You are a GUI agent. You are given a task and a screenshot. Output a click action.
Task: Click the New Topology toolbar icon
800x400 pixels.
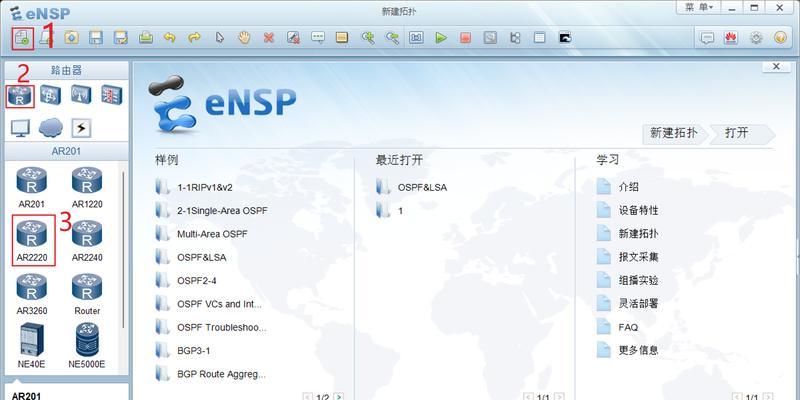(23, 38)
